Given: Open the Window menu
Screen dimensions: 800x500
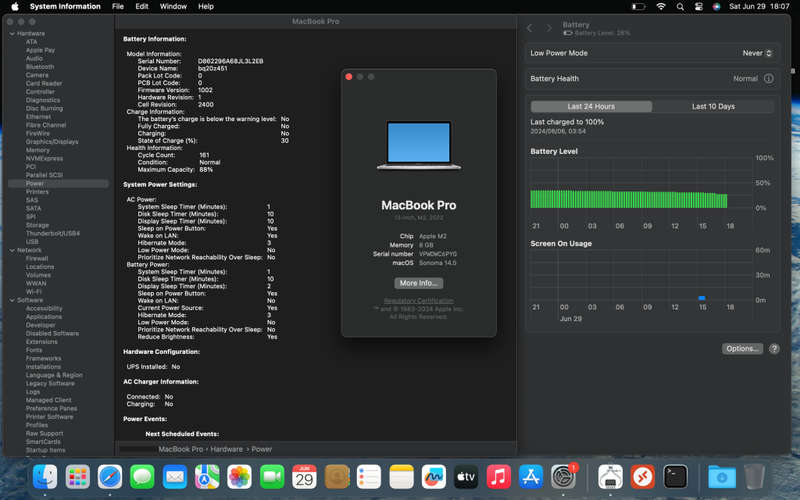Looking at the screenshot, I should 173,7.
